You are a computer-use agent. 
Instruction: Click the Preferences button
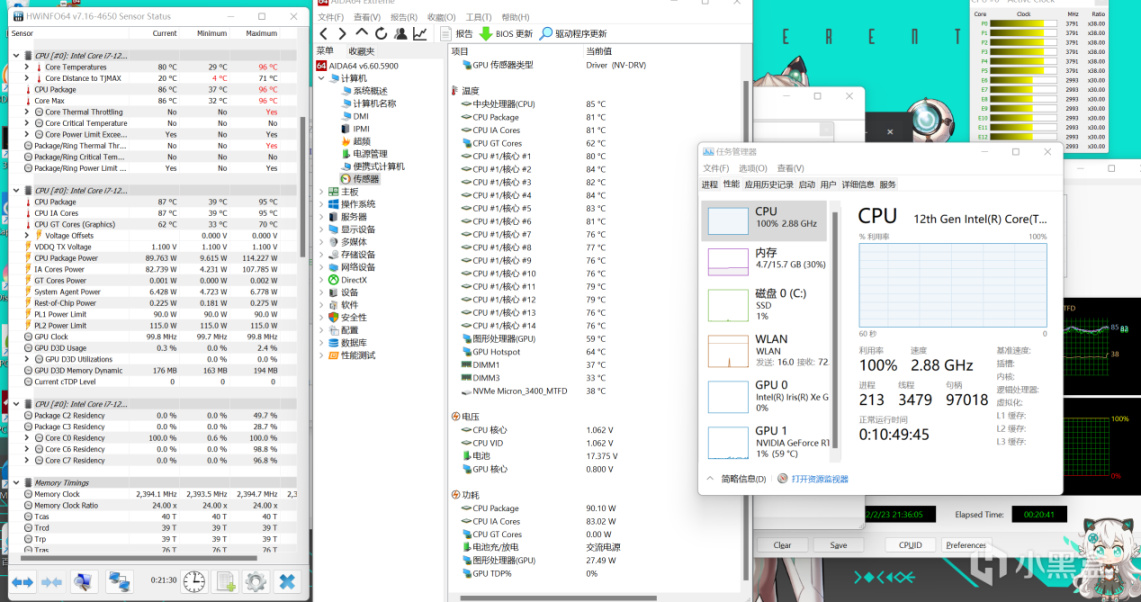tap(966, 544)
